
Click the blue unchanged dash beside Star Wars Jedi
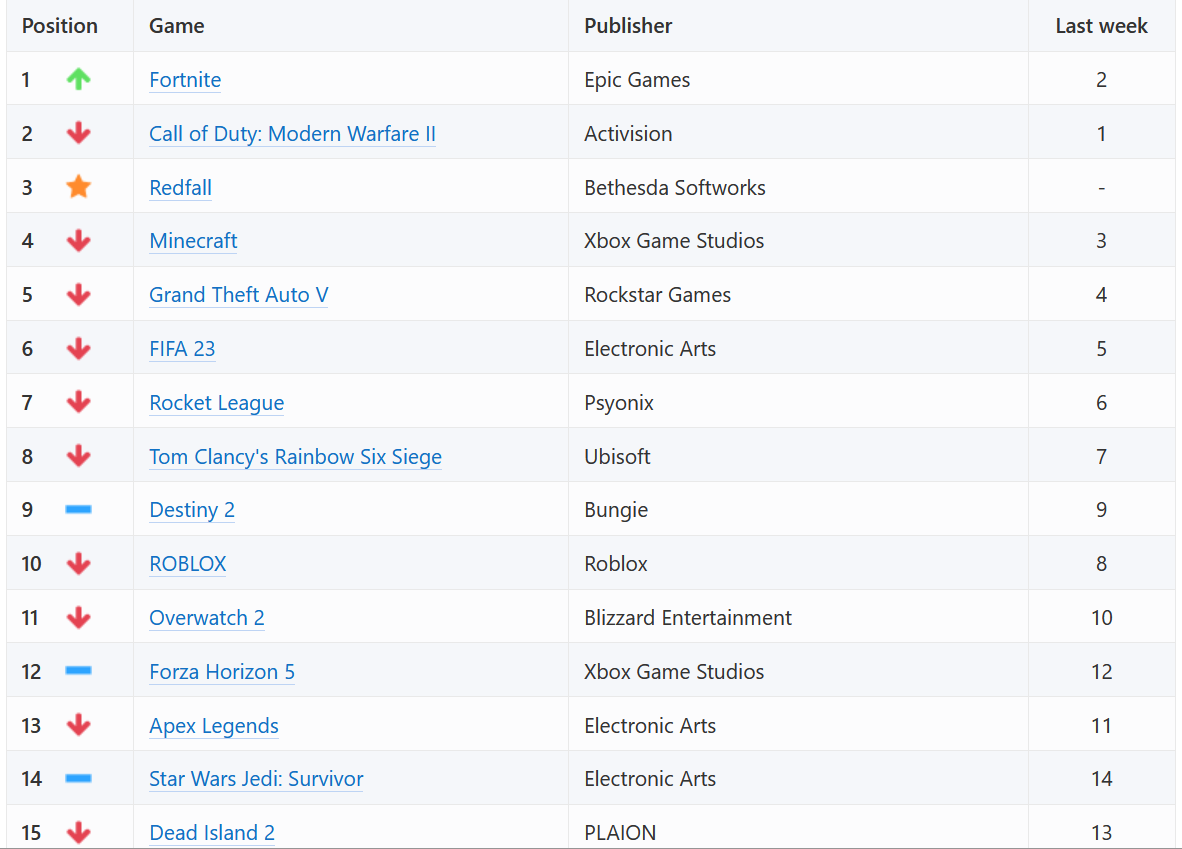[78, 779]
